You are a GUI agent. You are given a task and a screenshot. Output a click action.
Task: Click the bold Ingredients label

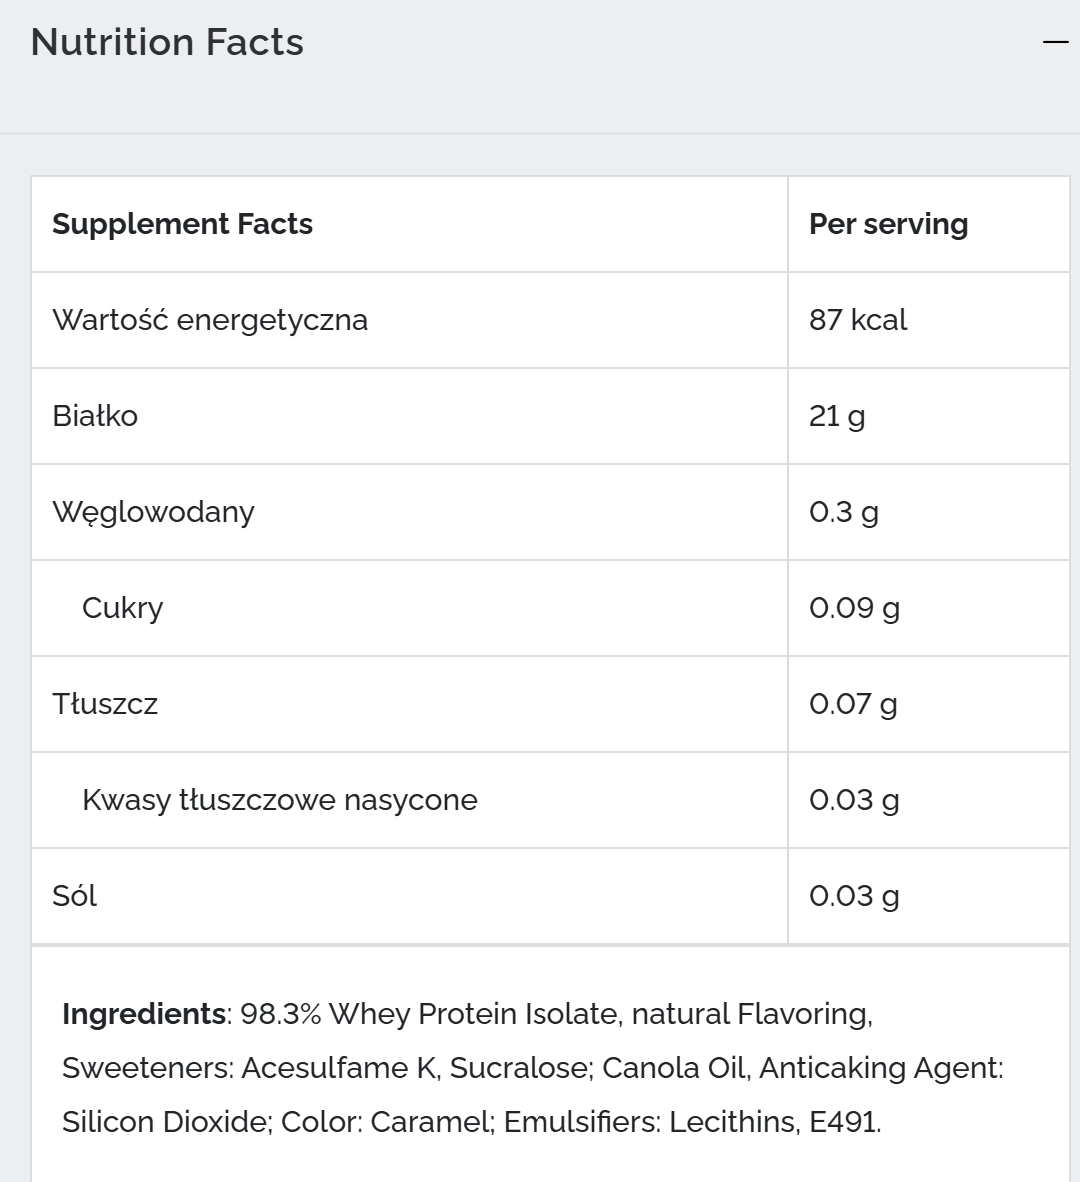coord(144,1014)
